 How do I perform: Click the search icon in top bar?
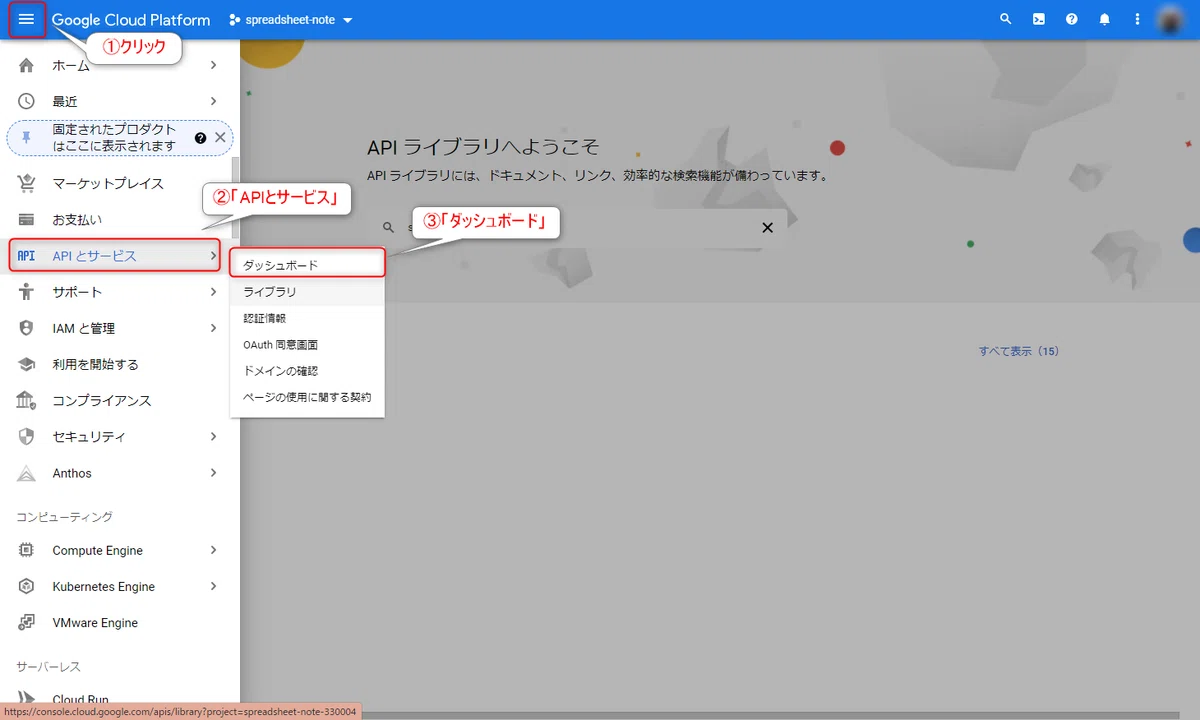point(1006,19)
